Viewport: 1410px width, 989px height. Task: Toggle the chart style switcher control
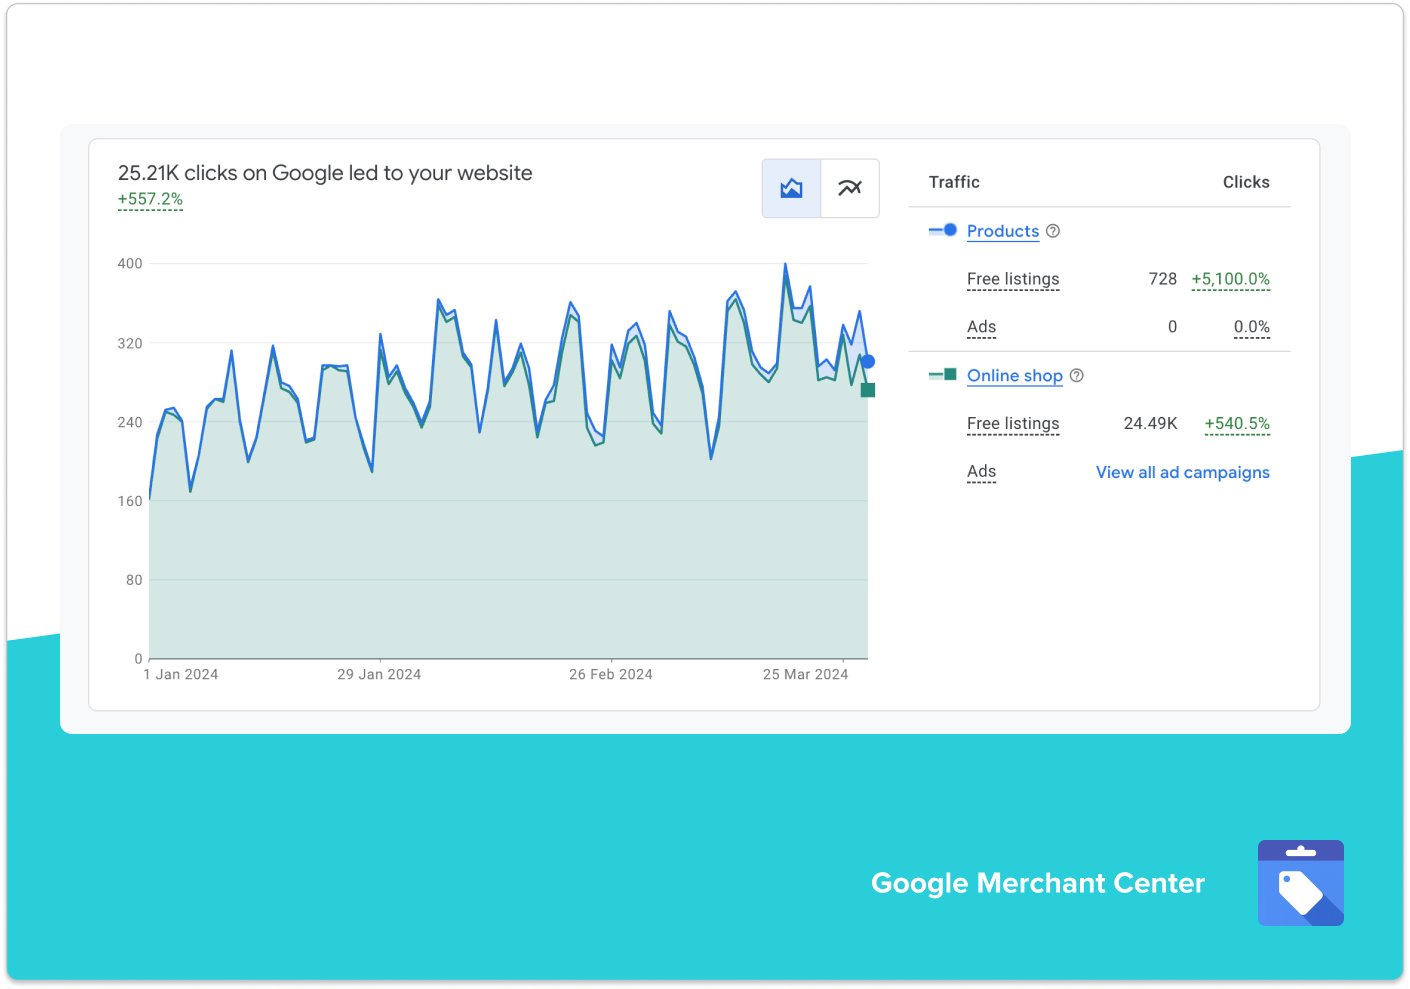click(x=820, y=187)
